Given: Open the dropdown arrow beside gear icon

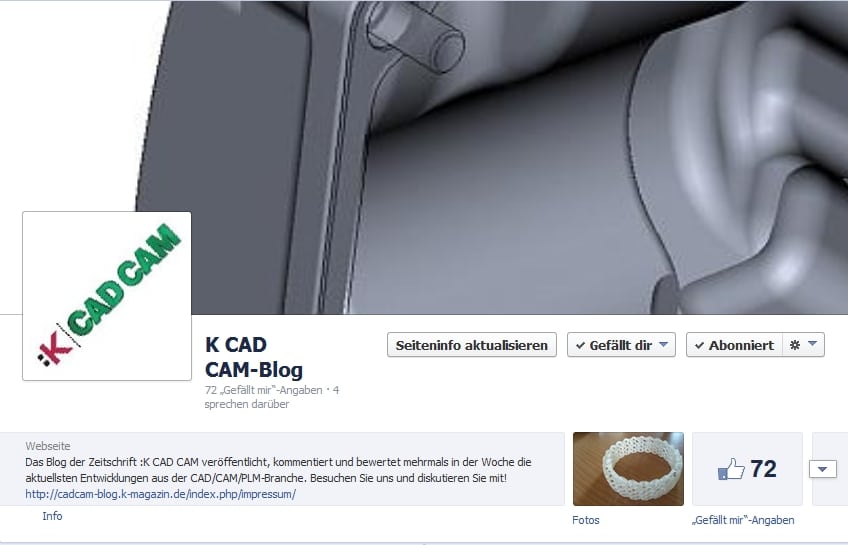Looking at the screenshot, I should pyautogui.click(x=812, y=344).
